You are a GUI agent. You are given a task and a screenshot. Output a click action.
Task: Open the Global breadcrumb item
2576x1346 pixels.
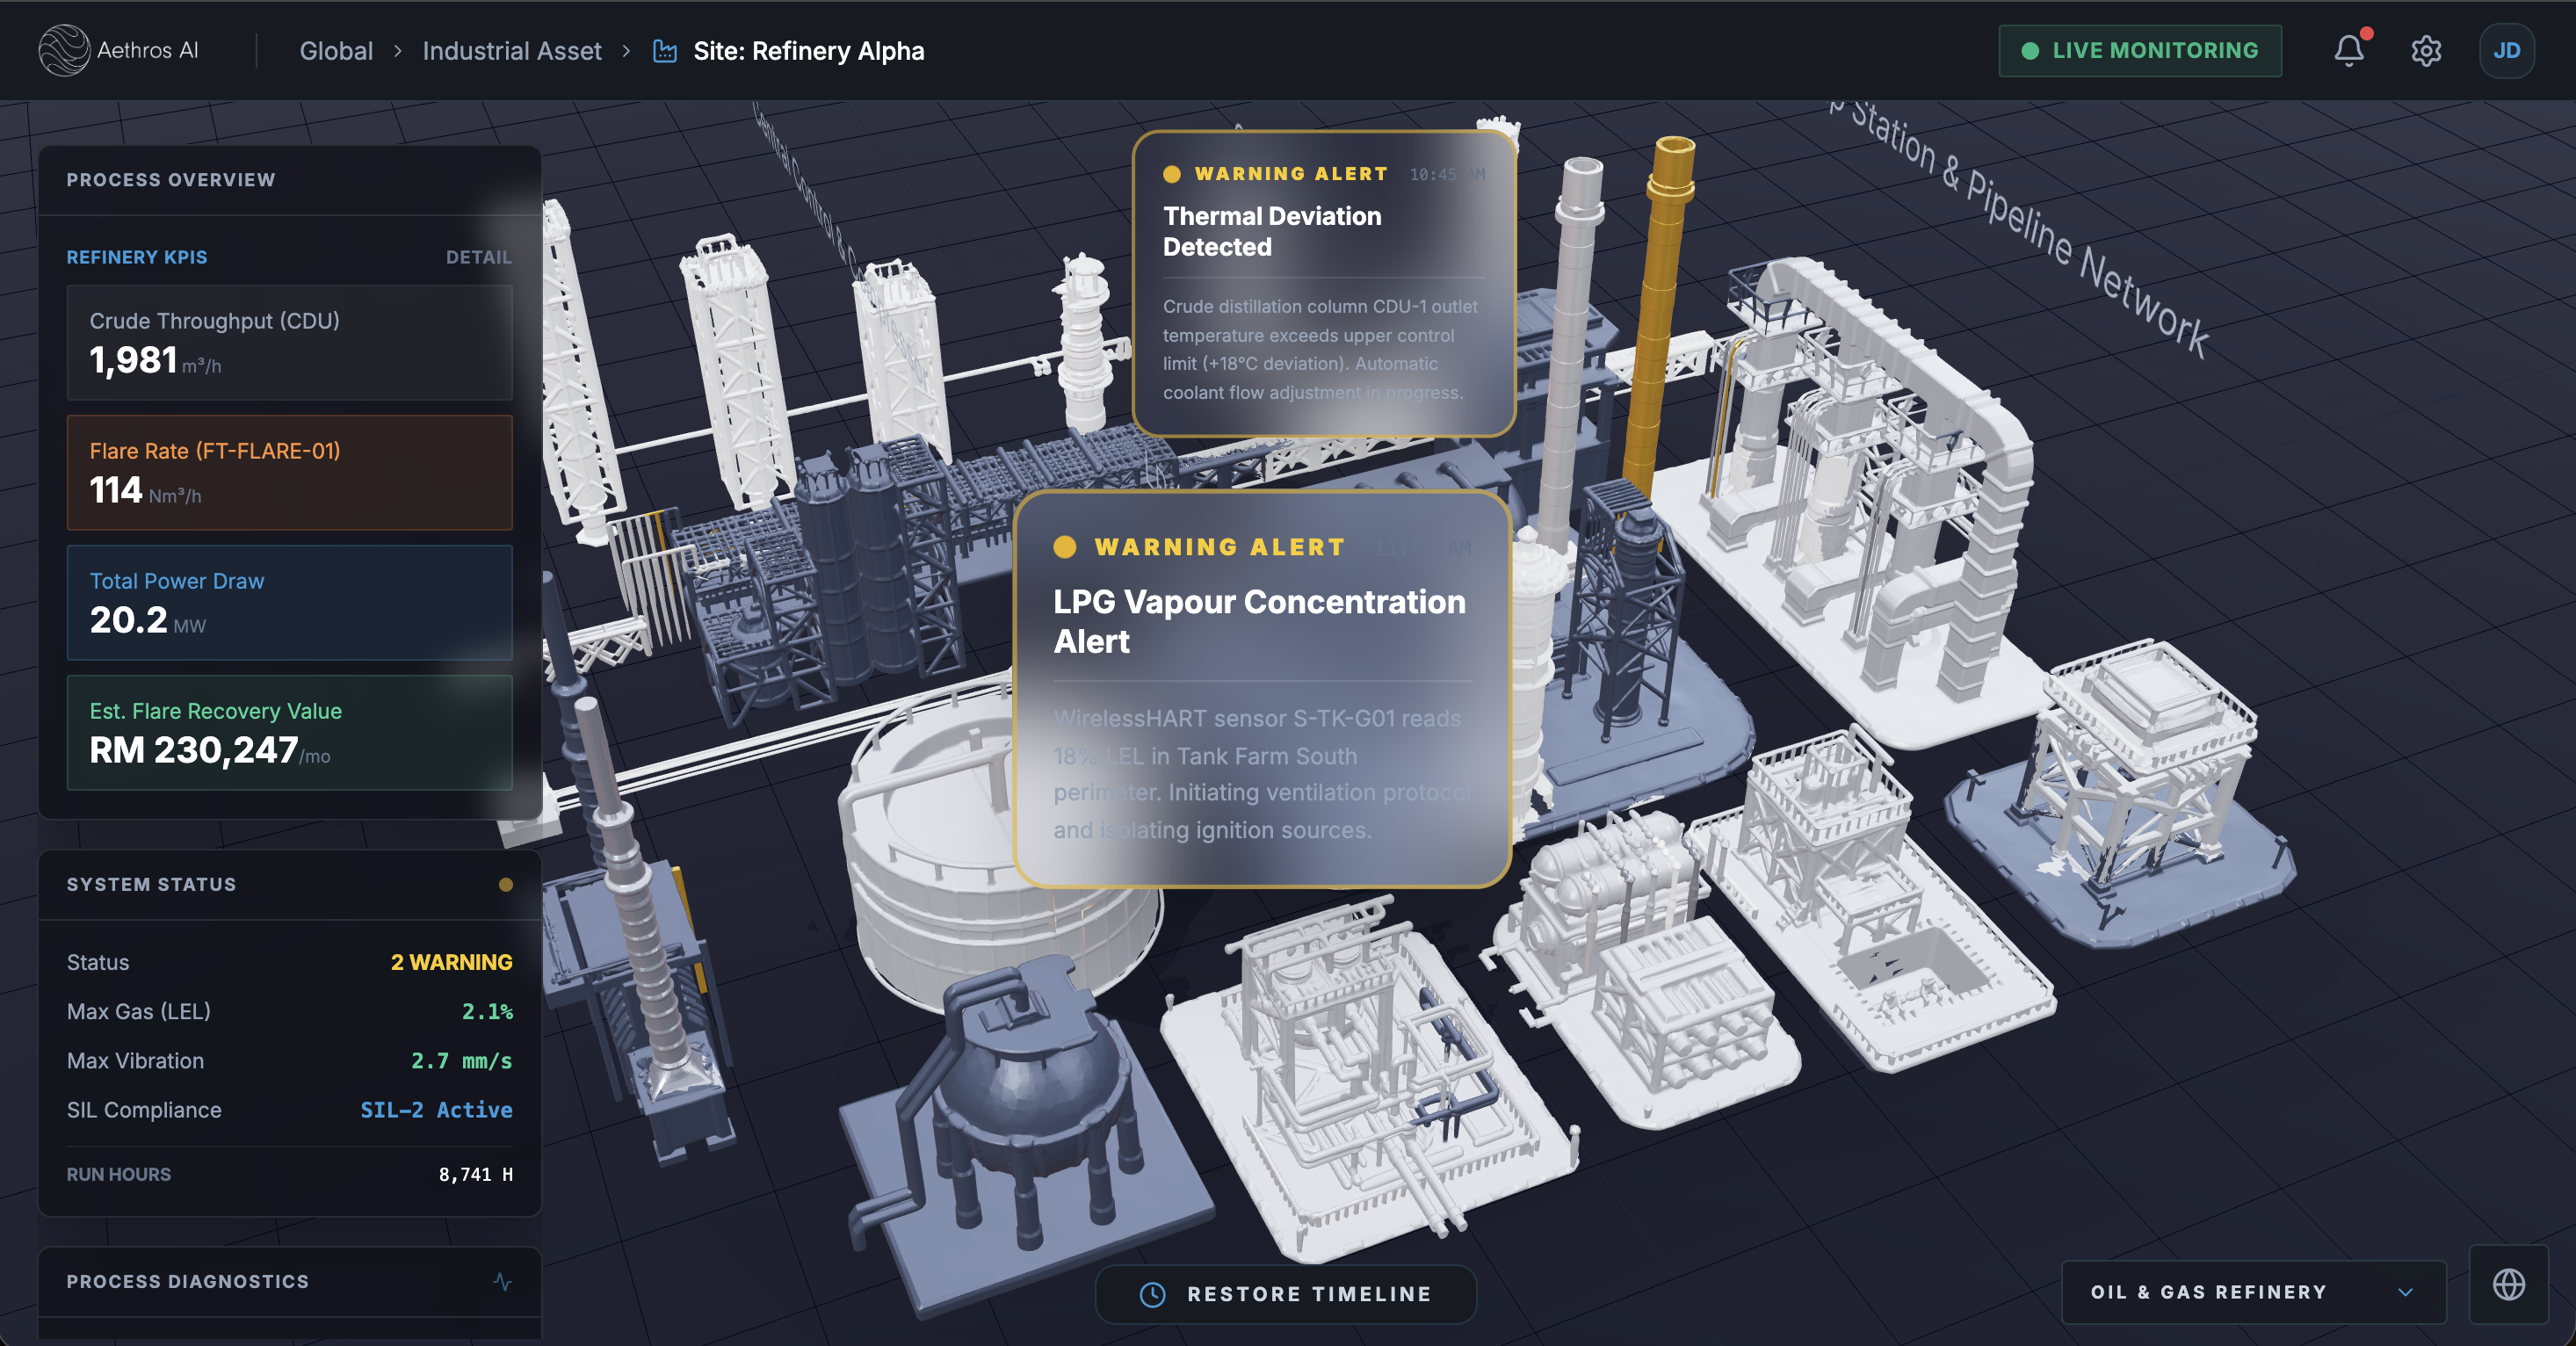[x=335, y=50]
